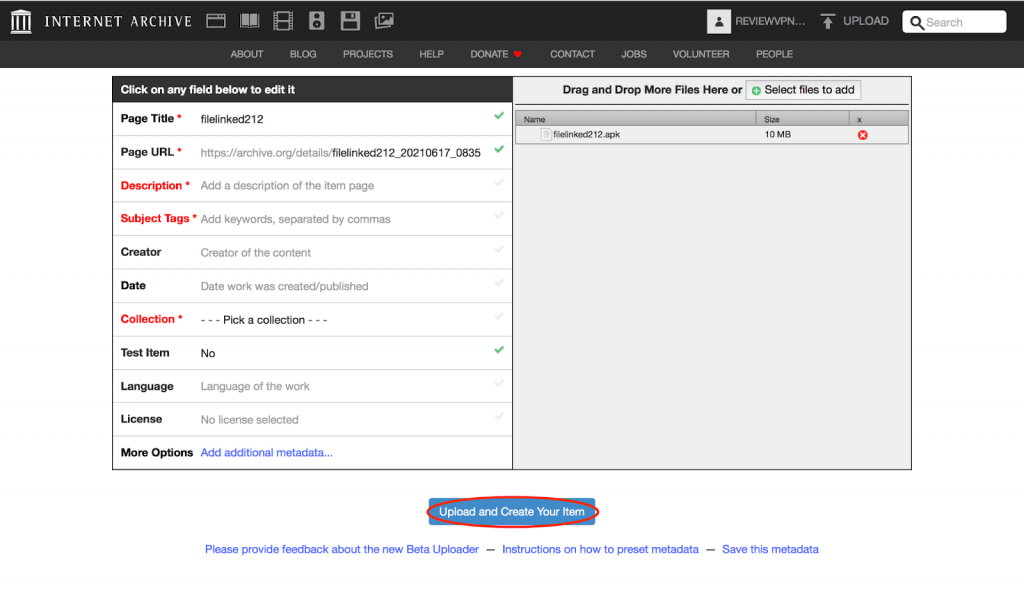This screenshot has width=1024, height=609.
Task: Open the CONTACT menu item
Action: click(572, 54)
